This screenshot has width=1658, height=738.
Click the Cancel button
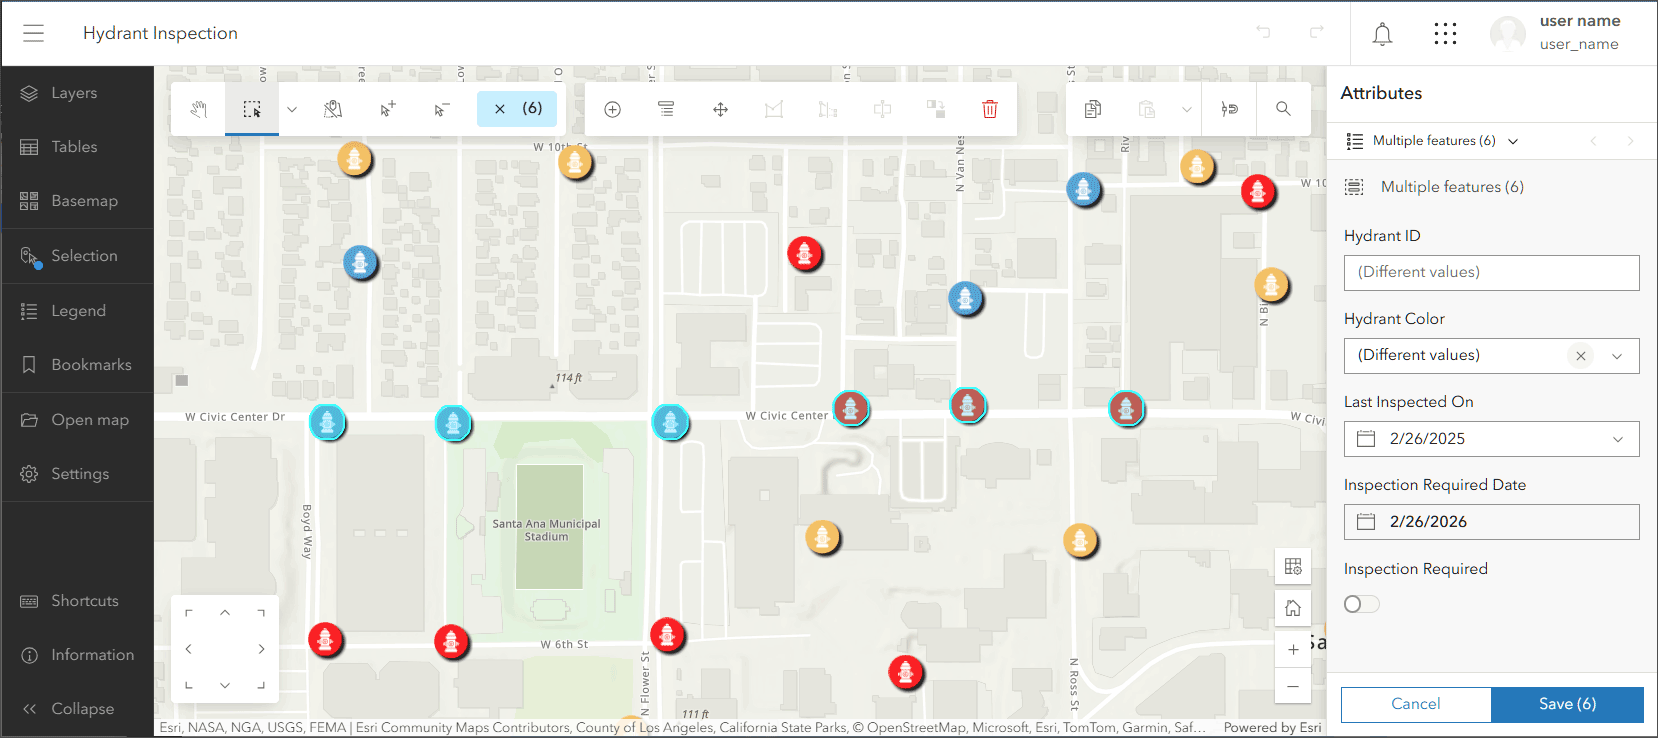tap(1416, 704)
